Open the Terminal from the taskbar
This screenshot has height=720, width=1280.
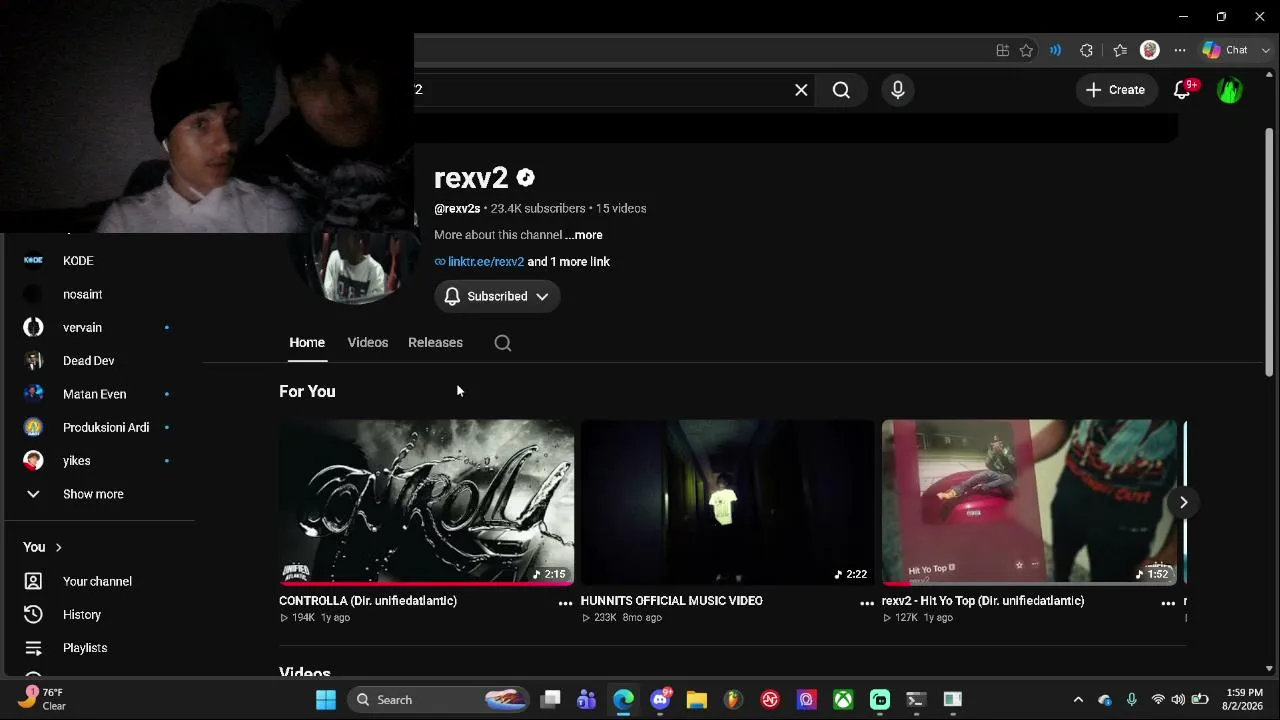[916, 700]
